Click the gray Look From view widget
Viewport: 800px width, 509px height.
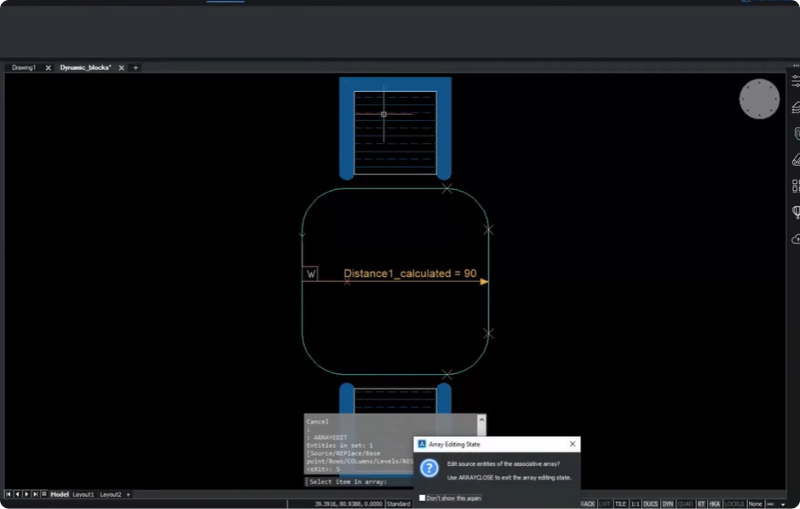click(x=759, y=99)
